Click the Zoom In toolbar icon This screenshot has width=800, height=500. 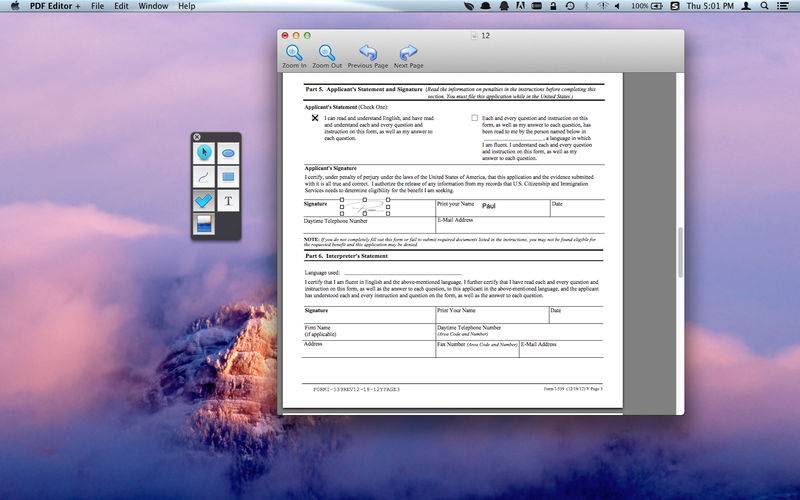pos(294,56)
